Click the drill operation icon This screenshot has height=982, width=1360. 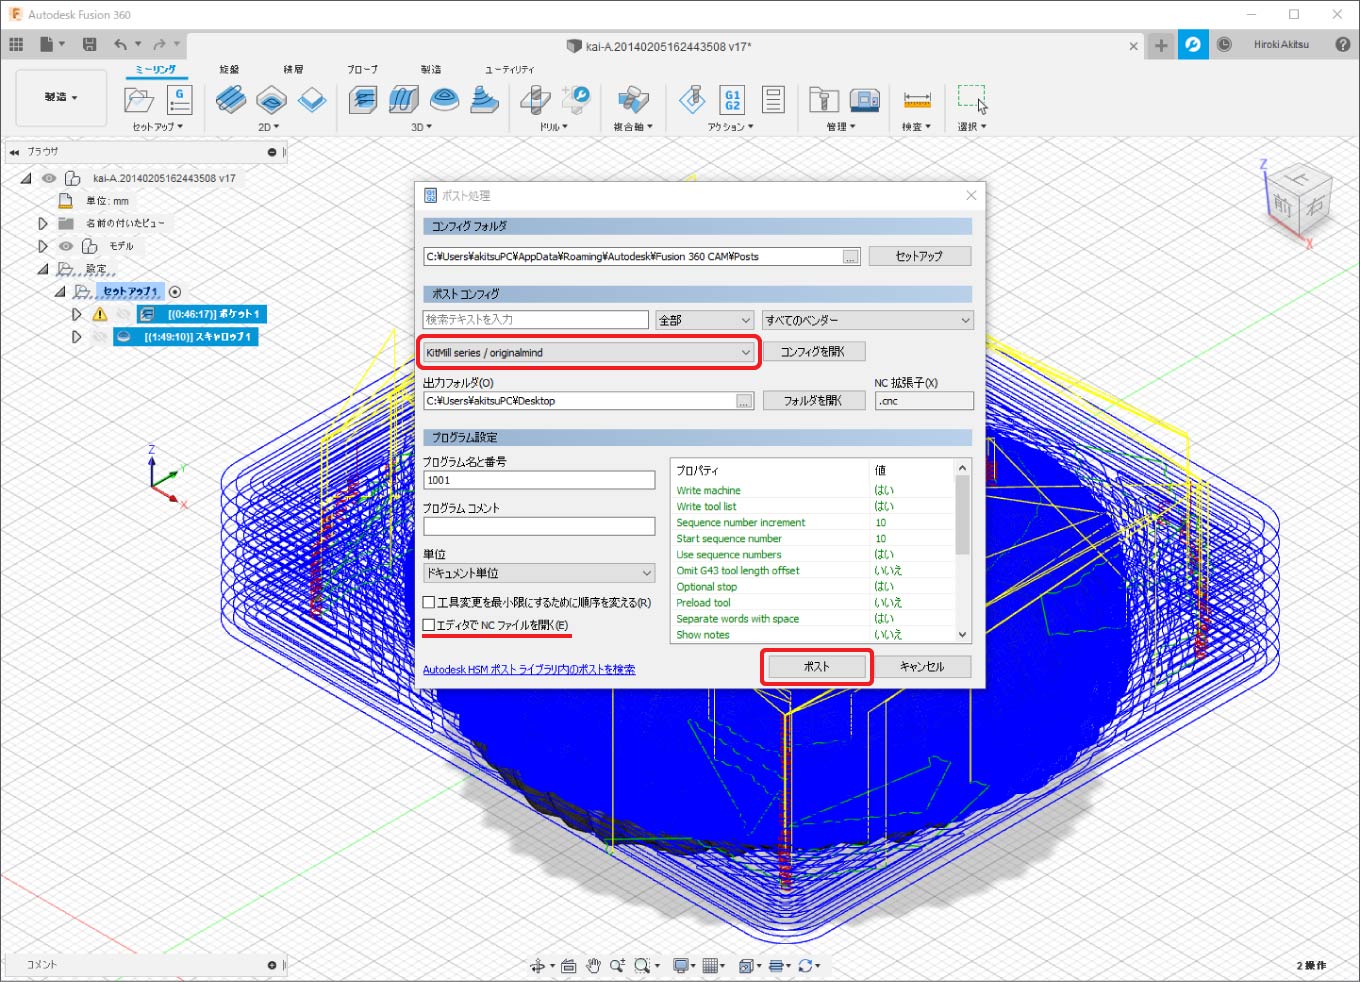[535, 100]
